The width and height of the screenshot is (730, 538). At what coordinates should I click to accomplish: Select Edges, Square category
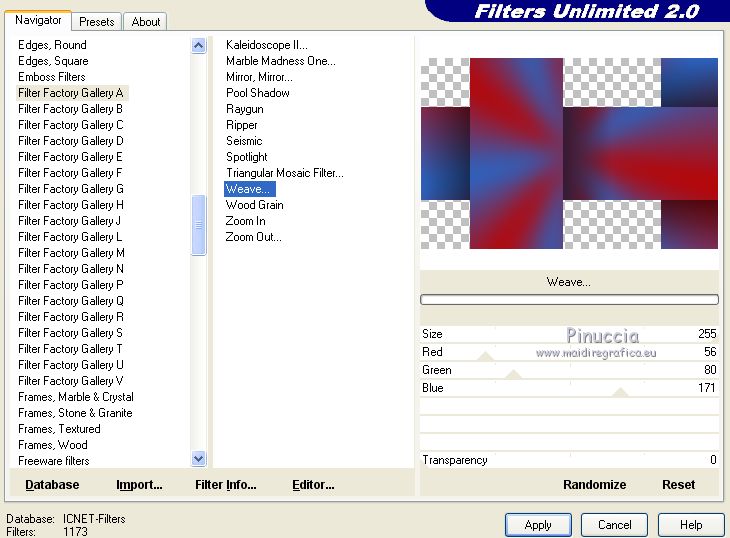coord(53,61)
